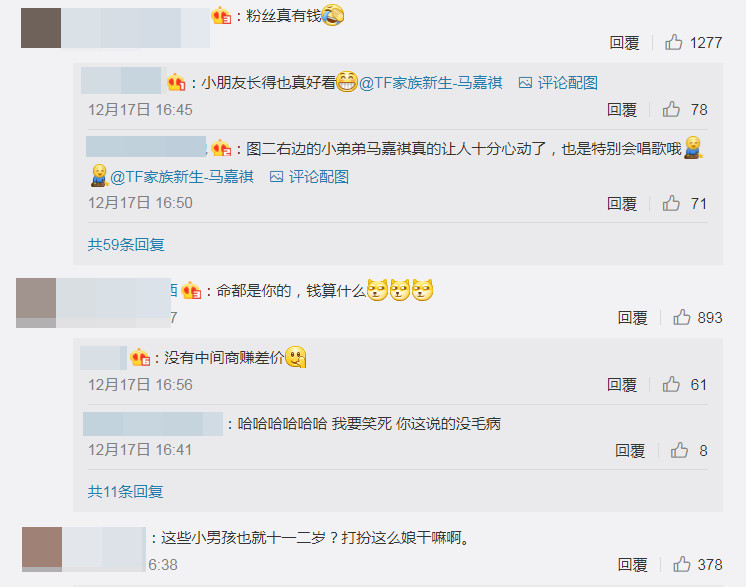The width and height of the screenshot is (746, 587).
Task: Click thumbs-up on the 78-like reply
Action: [671, 109]
